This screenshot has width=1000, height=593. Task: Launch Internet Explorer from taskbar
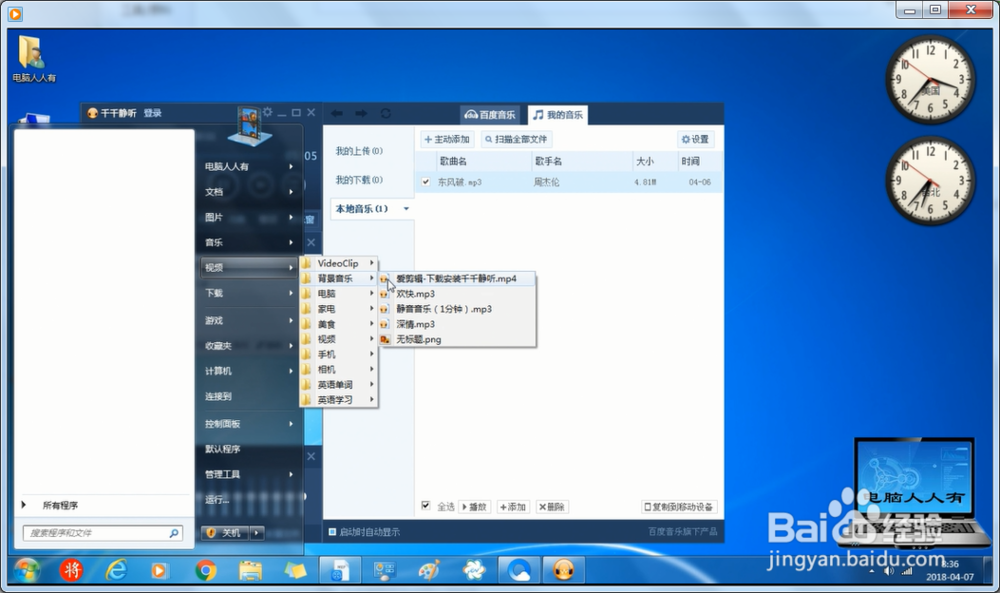click(116, 570)
